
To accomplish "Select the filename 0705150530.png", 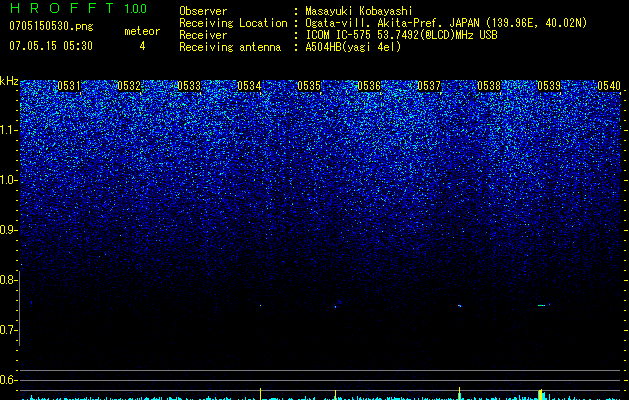I will click(x=51, y=26).
